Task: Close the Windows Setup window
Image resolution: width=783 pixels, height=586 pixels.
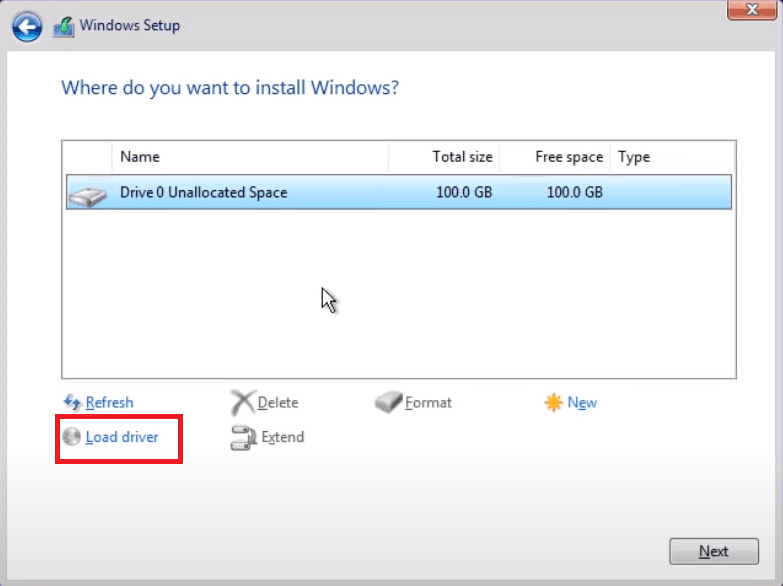Action: click(752, 9)
